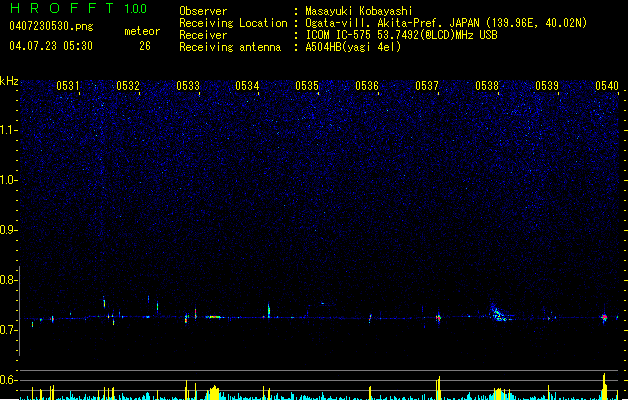Viewport: 629px width, 400px height.
Task: Click the 0539 time marker
Action: [547, 86]
